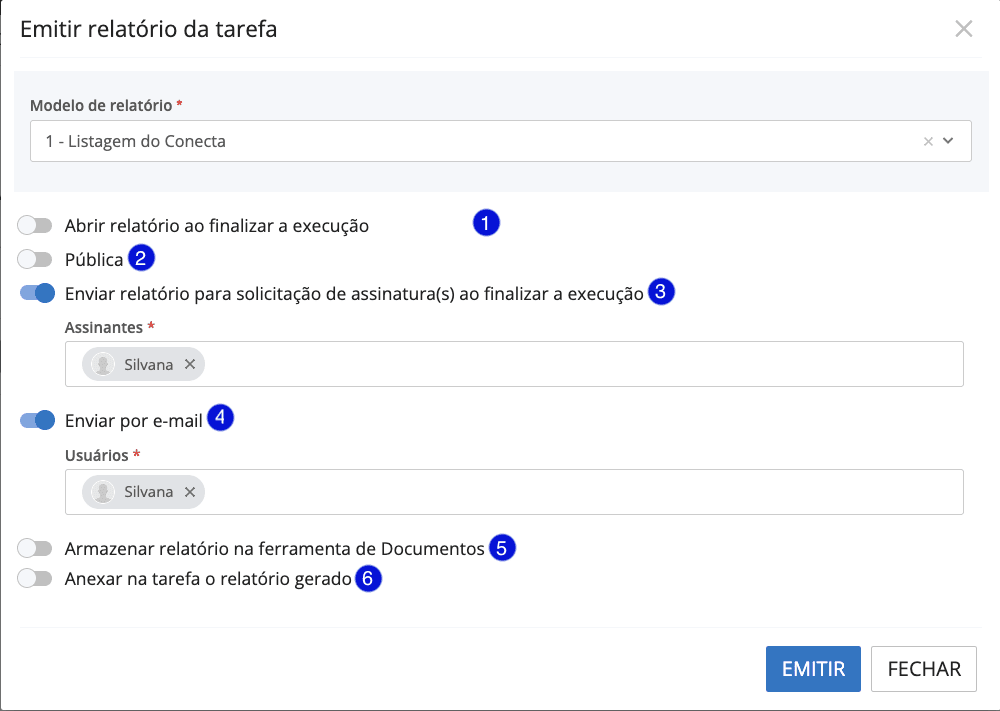Screen dimensions: 1000x711
Task: Remove Silvana from Usuários field
Action: point(190,492)
